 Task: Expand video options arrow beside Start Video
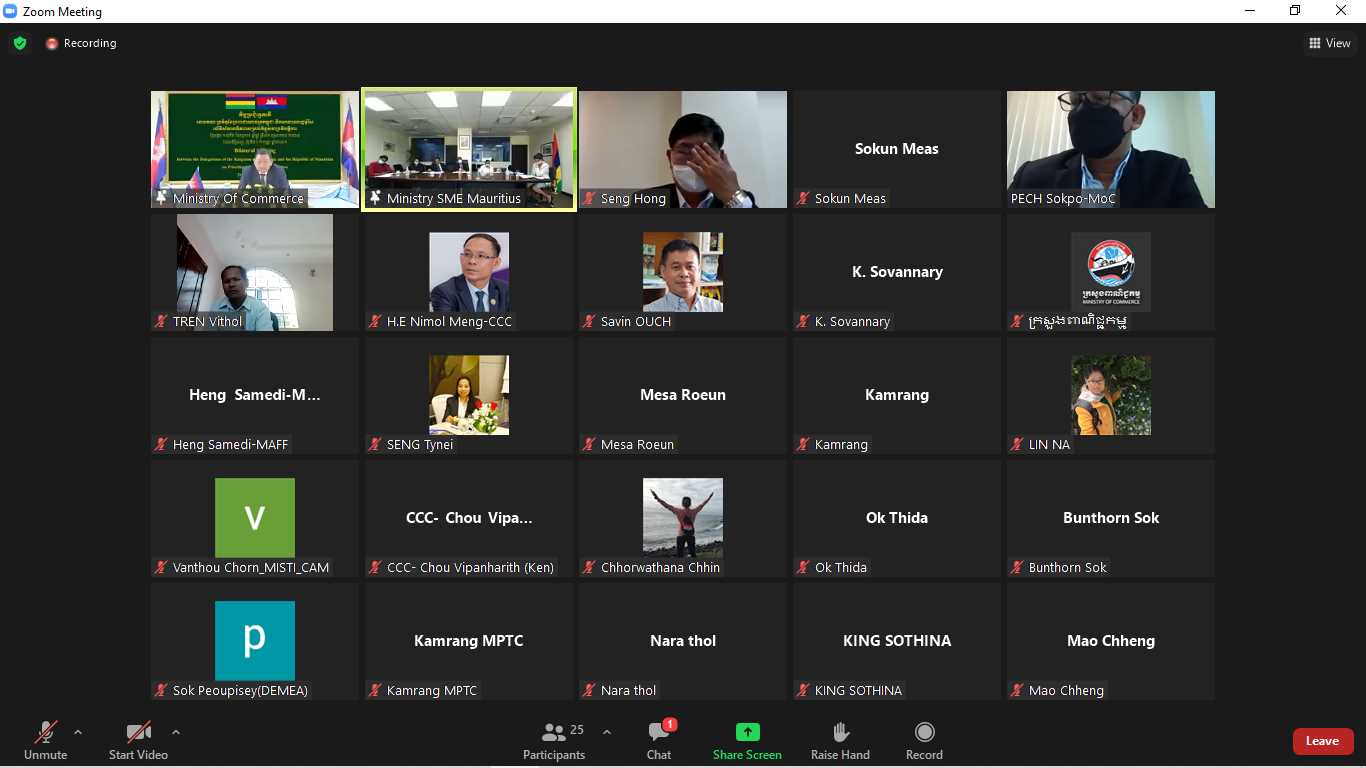(x=176, y=732)
